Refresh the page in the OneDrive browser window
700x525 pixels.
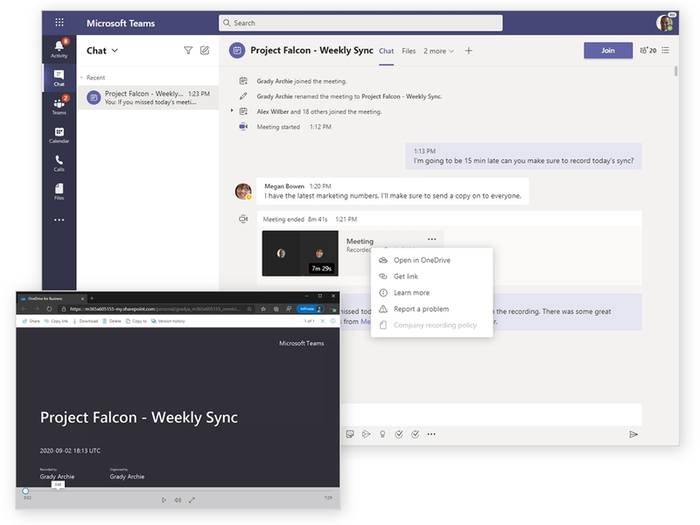click(49, 309)
